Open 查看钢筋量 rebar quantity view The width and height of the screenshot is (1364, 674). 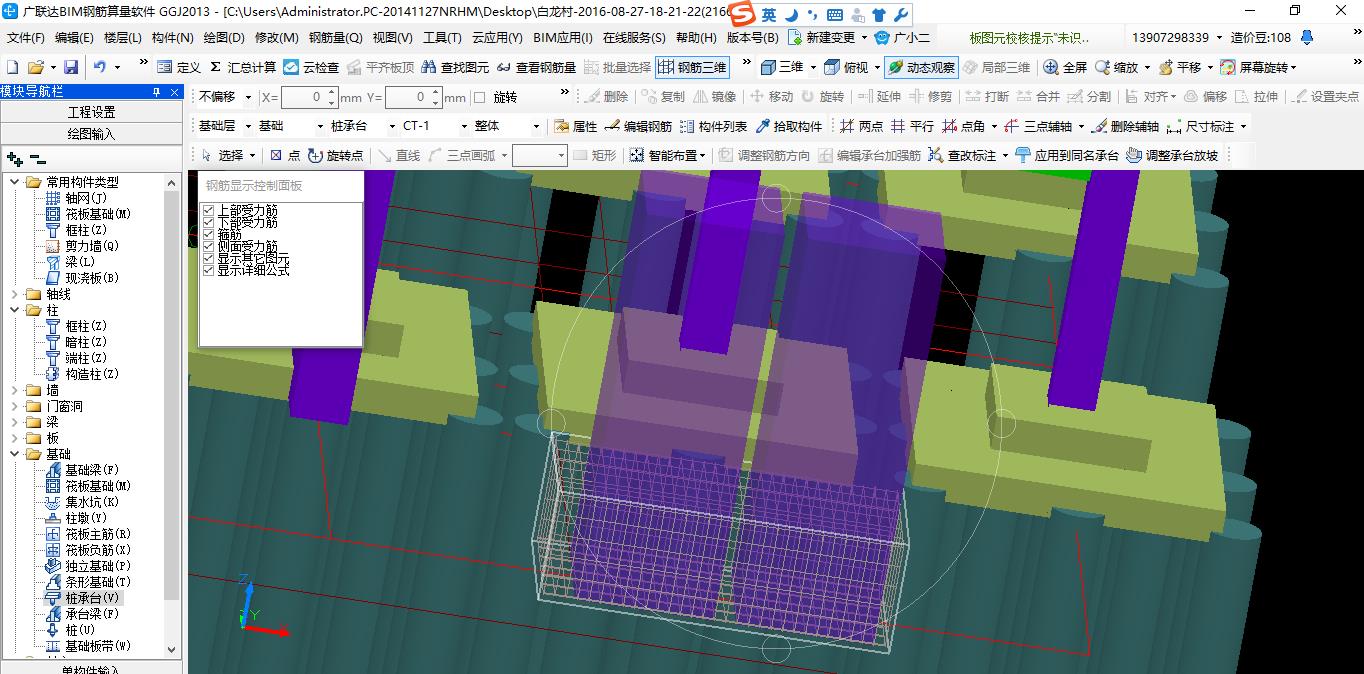[536, 67]
